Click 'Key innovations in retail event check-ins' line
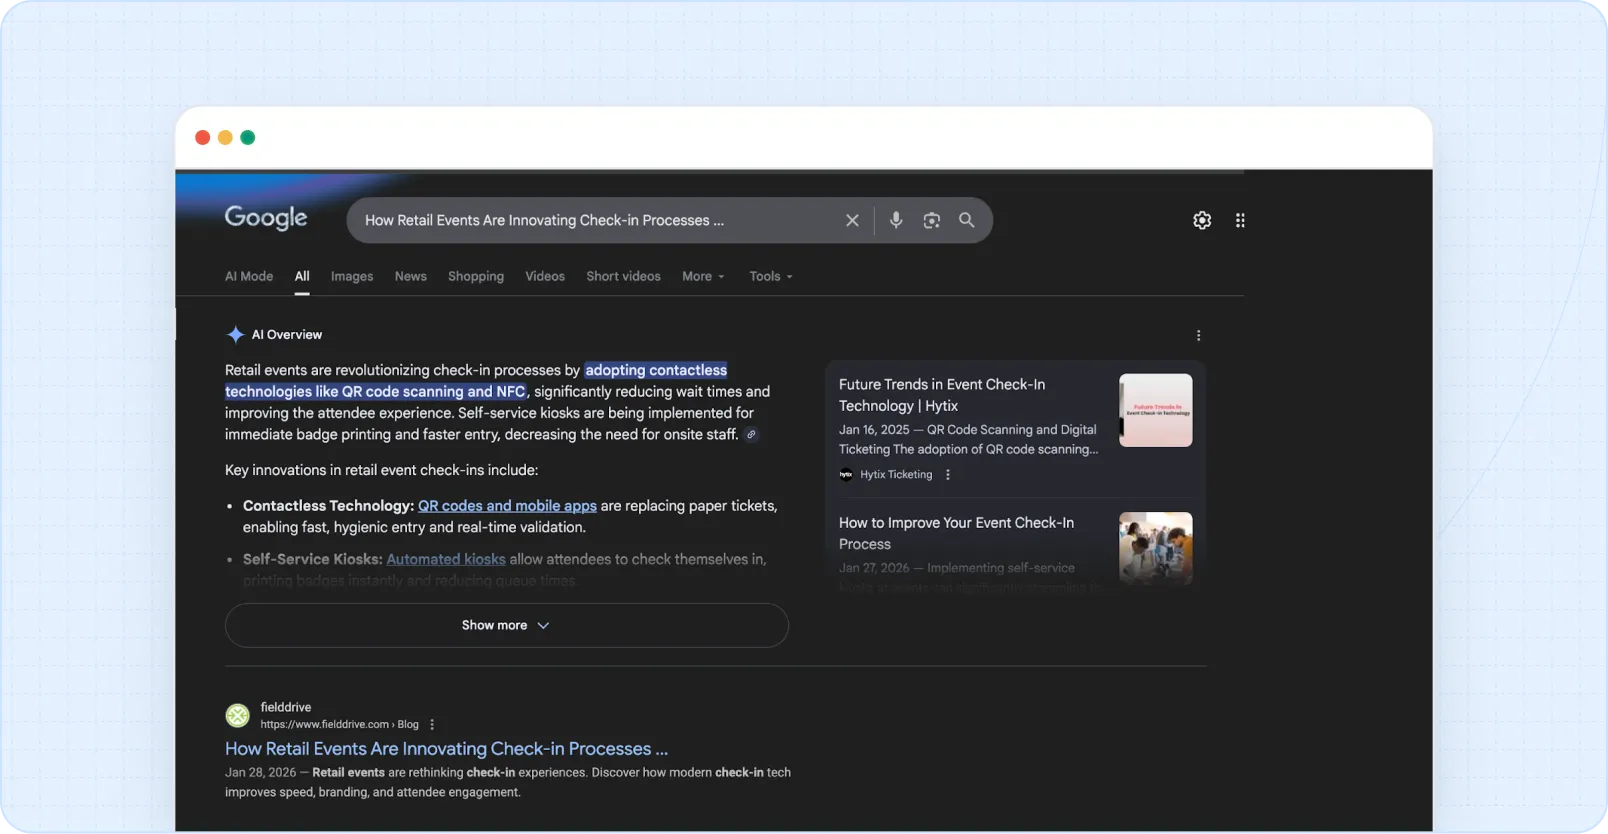This screenshot has width=1608, height=834. (x=381, y=470)
